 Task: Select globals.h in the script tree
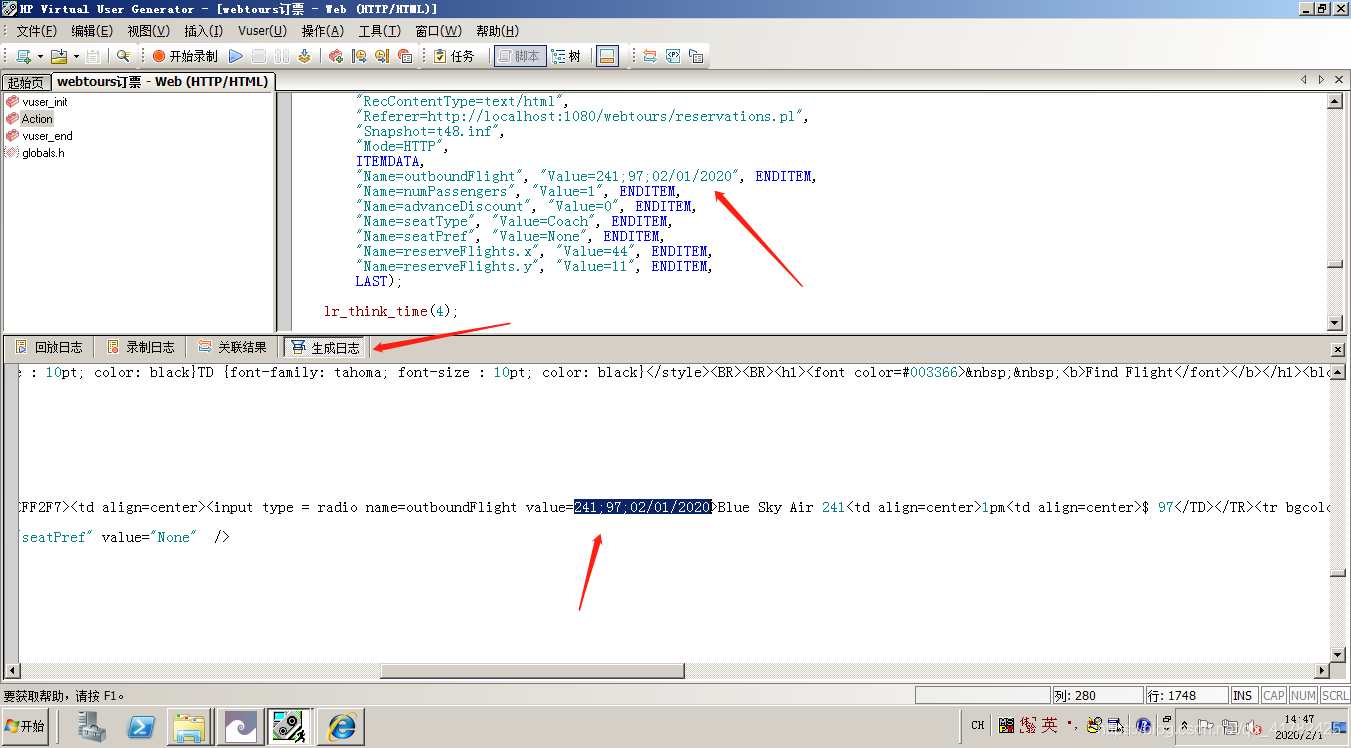(43, 153)
